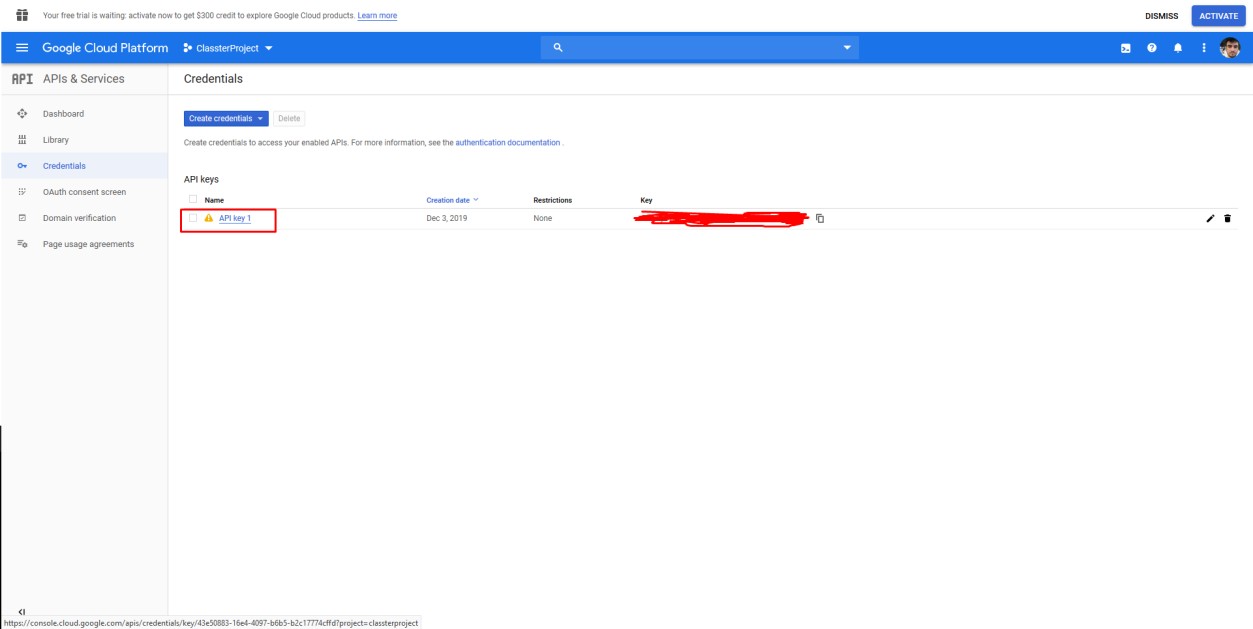
Task: Open the authentication documentation link
Action: tap(507, 143)
